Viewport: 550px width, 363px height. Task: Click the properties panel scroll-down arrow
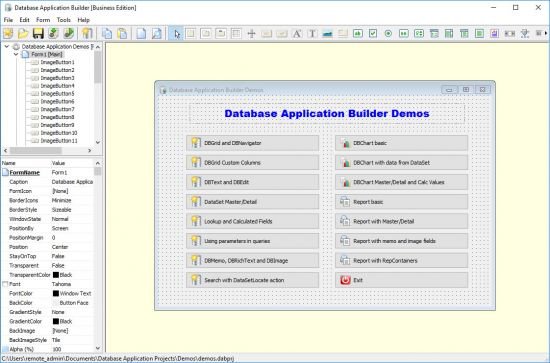98,348
